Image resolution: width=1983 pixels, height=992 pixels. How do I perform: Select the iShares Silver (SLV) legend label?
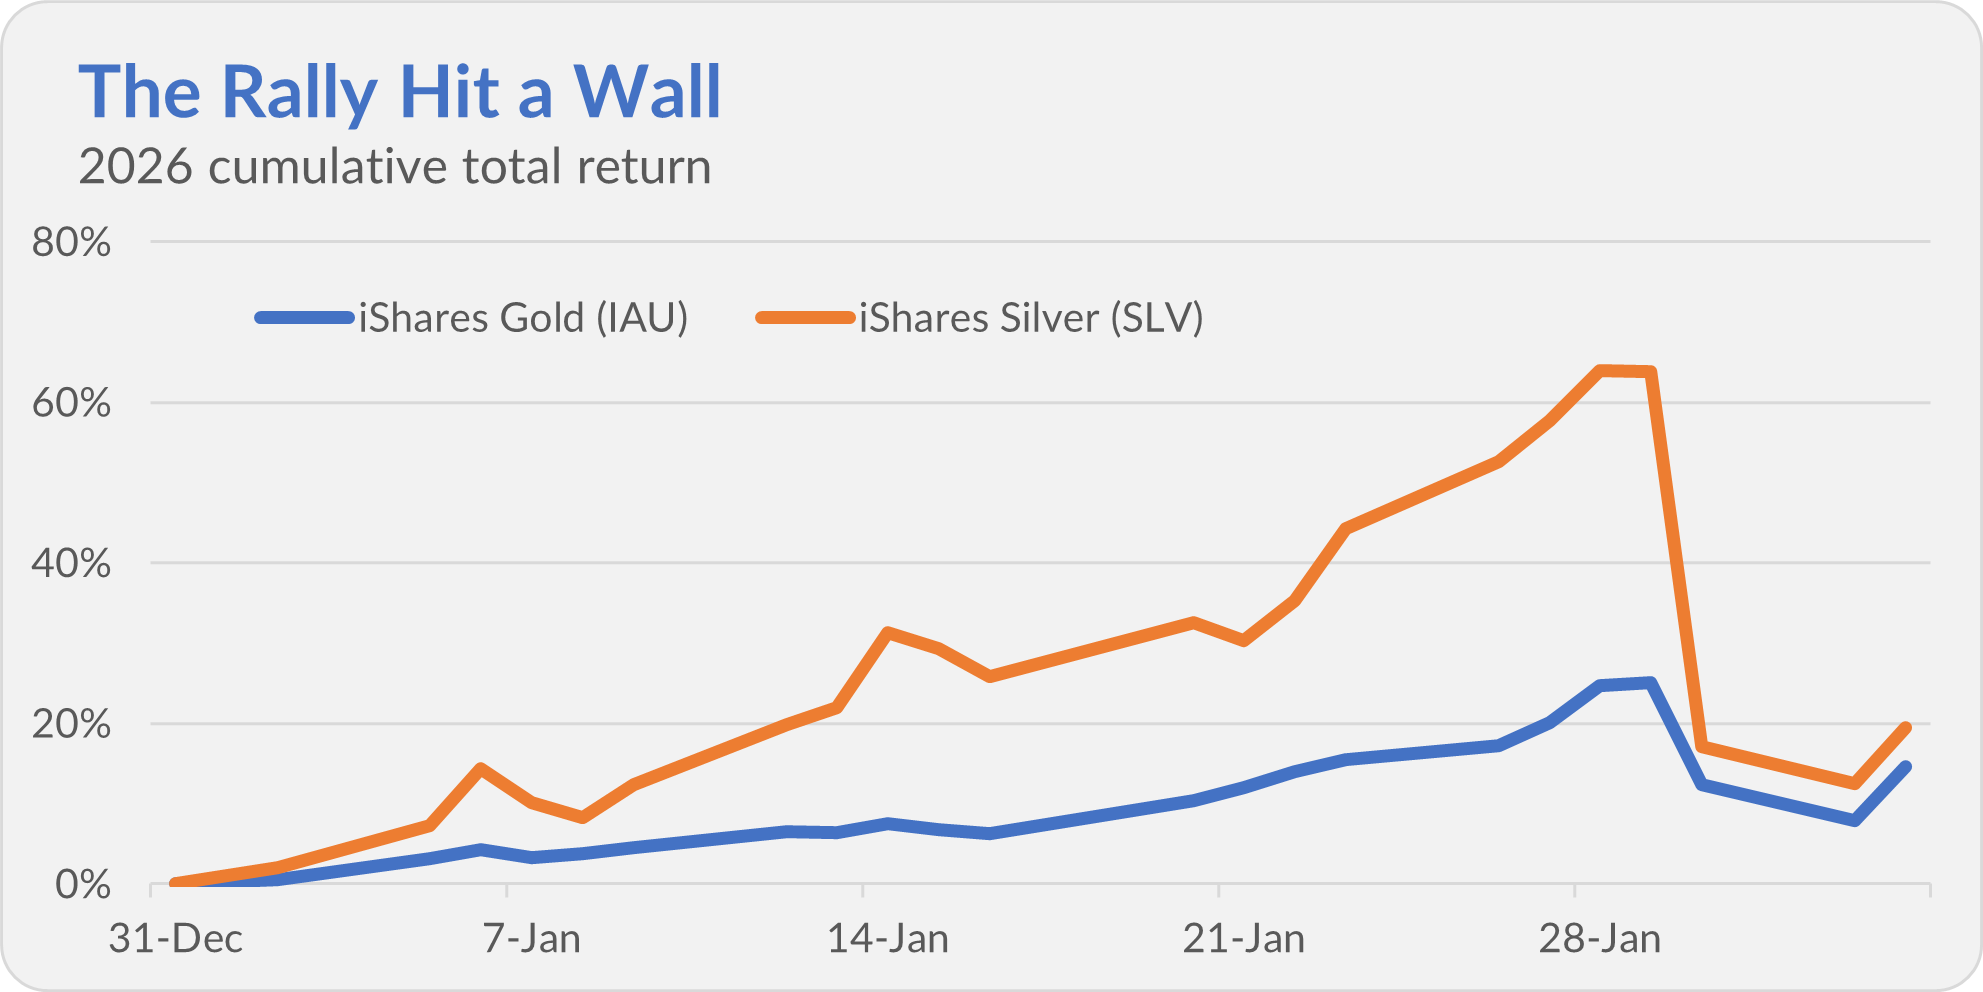[x=1031, y=318]
